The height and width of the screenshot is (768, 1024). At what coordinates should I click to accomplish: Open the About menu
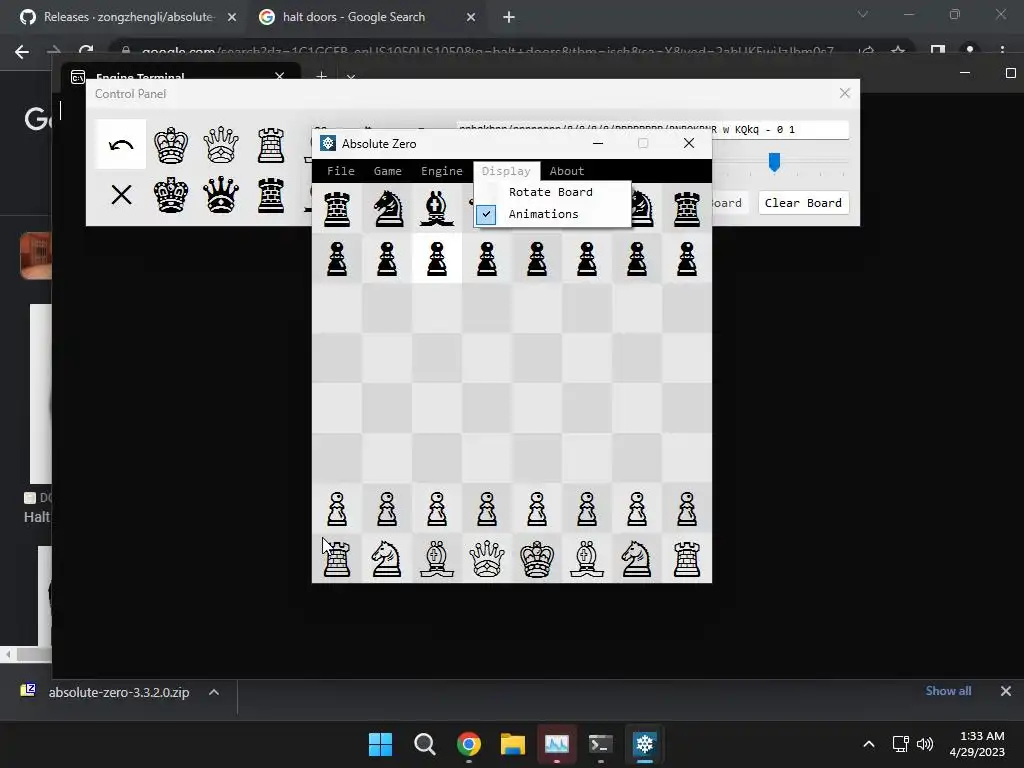click(x=566, y=171)
